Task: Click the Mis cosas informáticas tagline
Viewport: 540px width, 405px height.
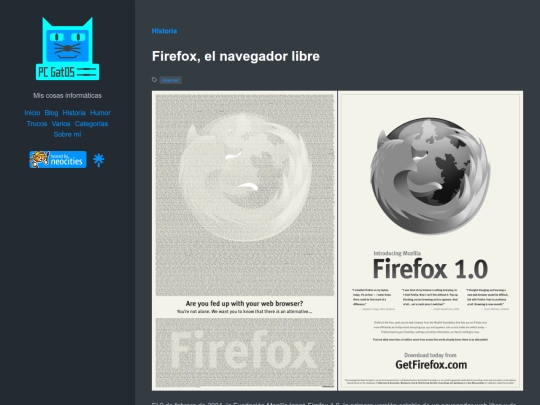Action: click(68, 95)
